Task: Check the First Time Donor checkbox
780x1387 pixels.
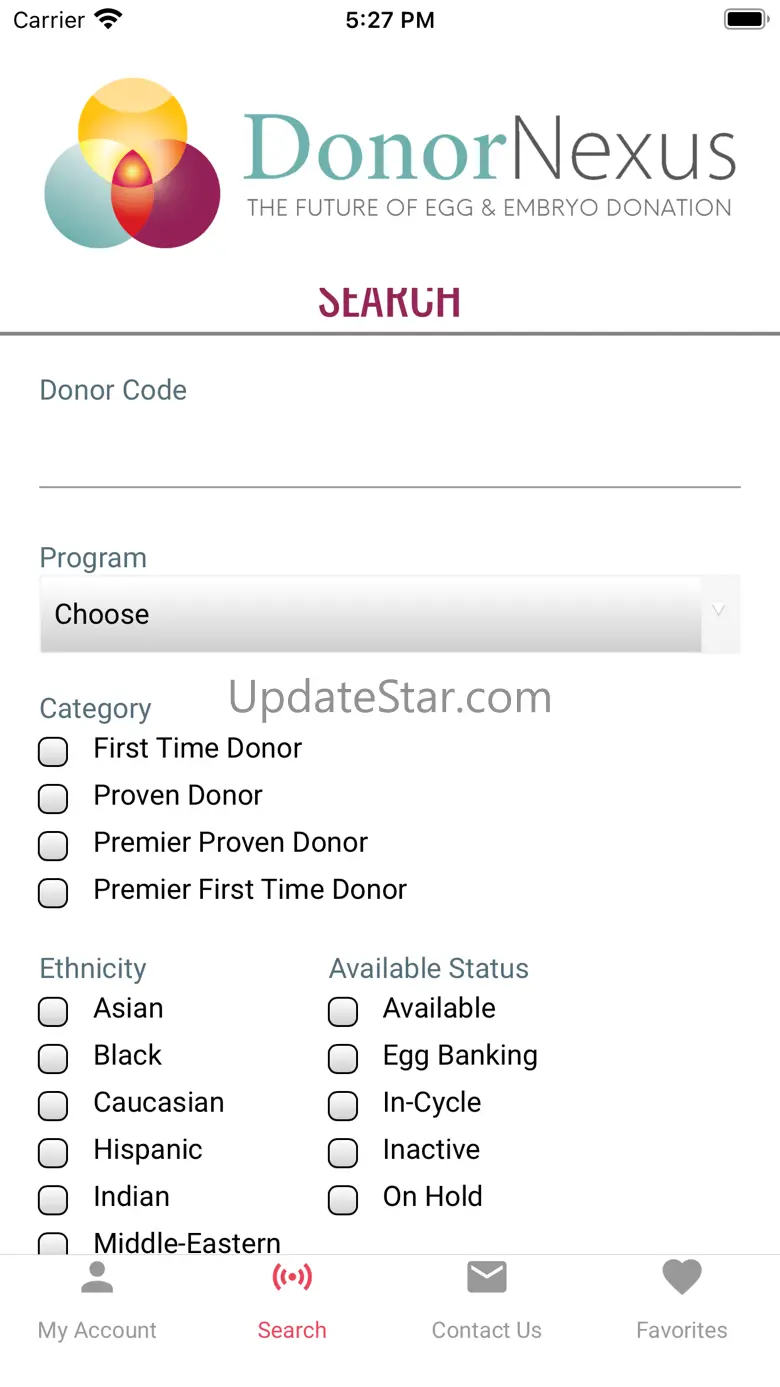Action: point(53,751)
